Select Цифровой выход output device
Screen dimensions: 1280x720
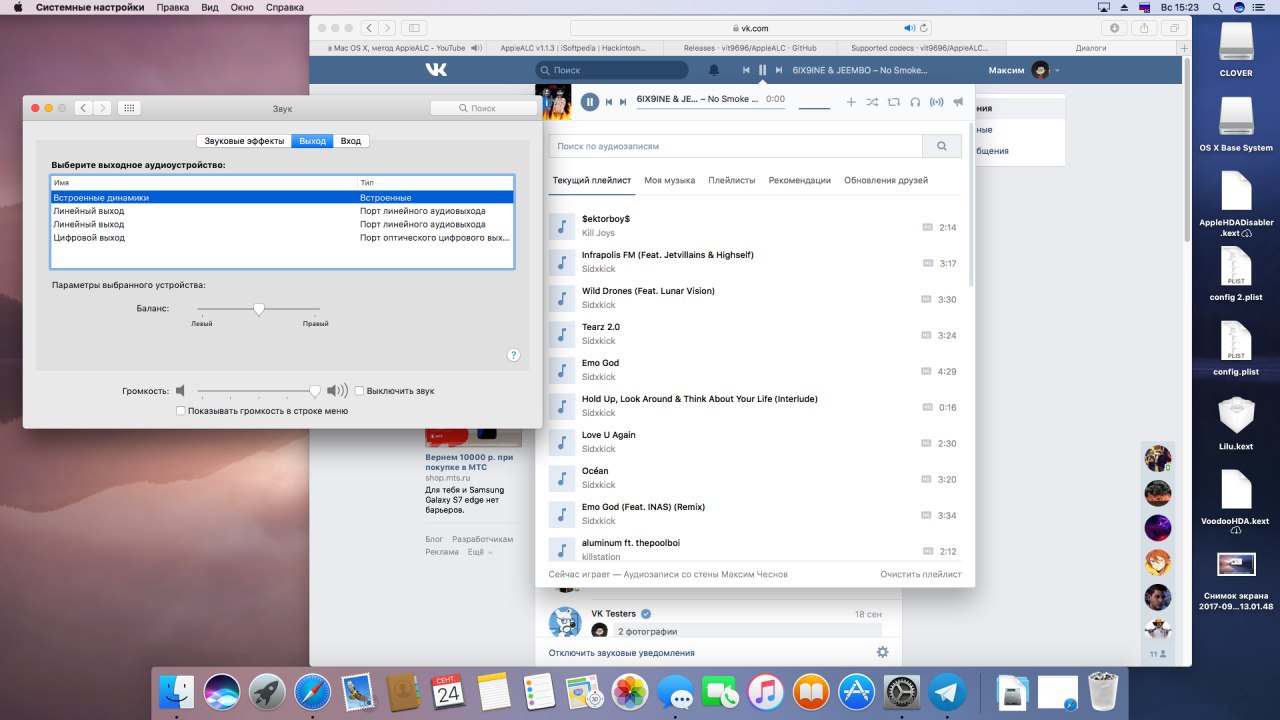(x=282, y=238)
